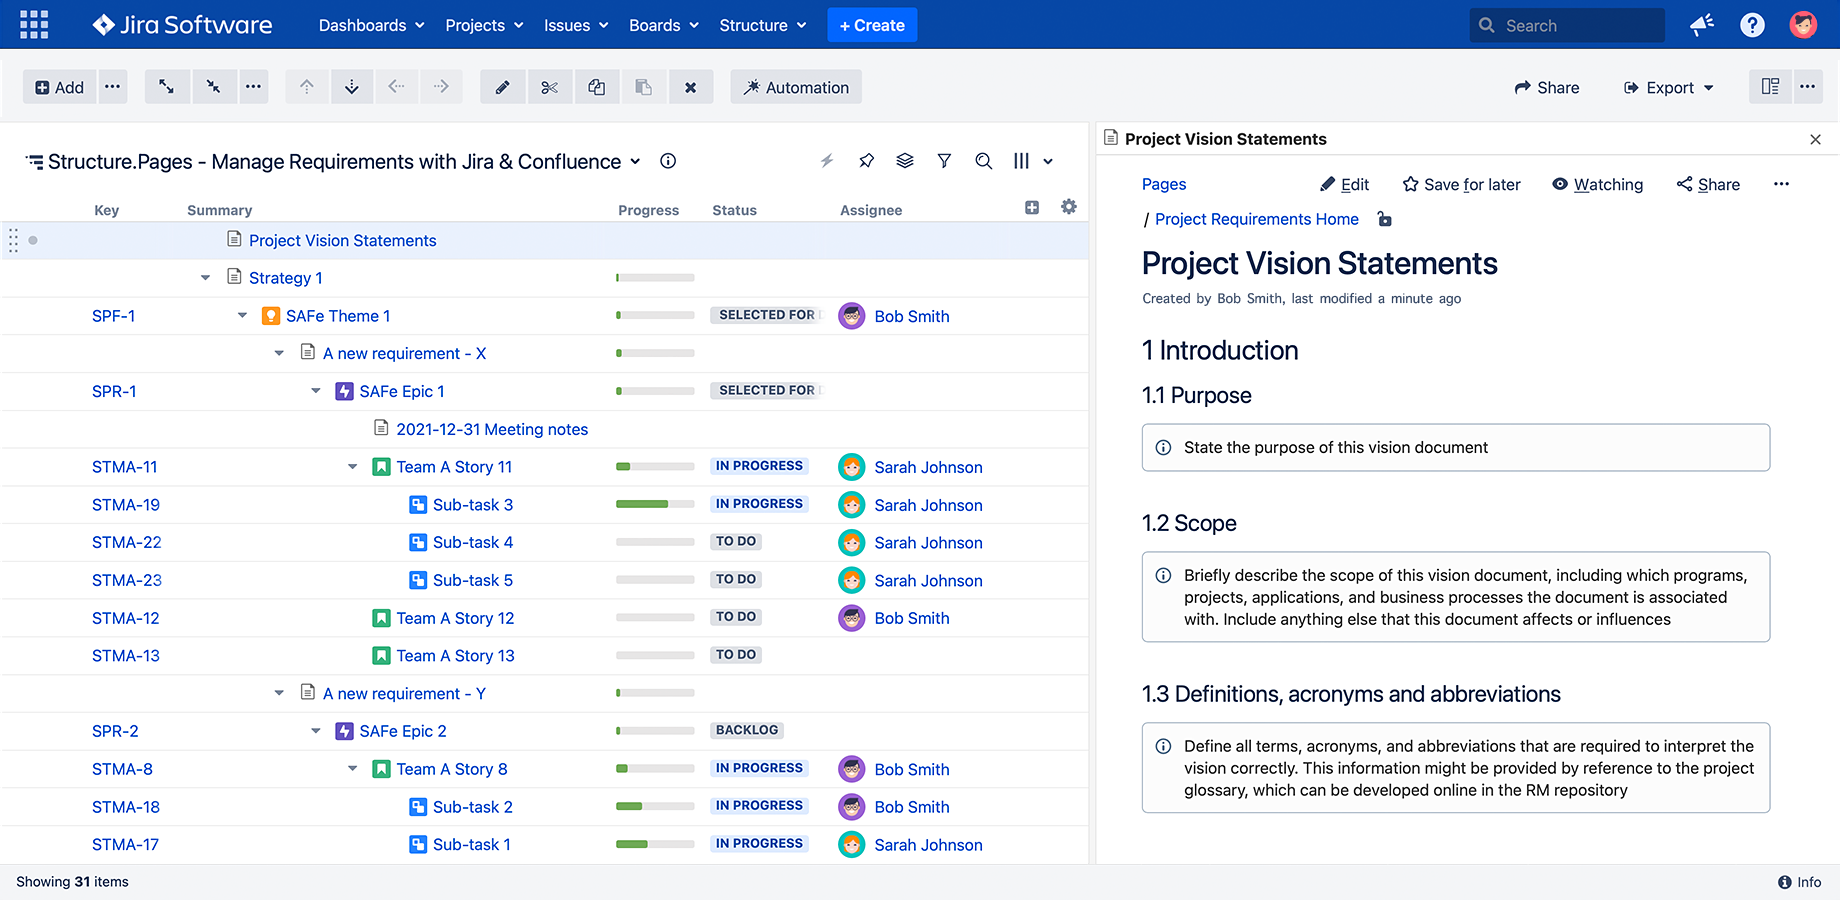Click the move up arrow icon

coord(307,87)
